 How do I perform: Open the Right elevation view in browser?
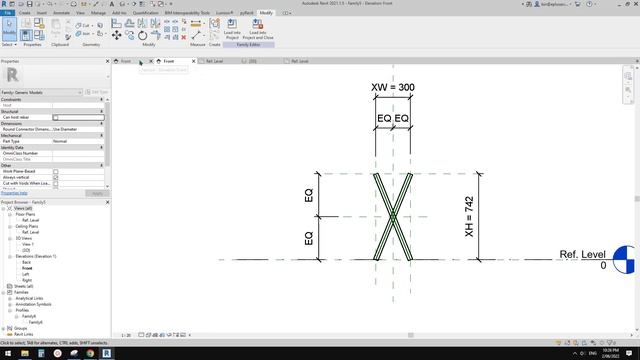(x=27, y=280)
